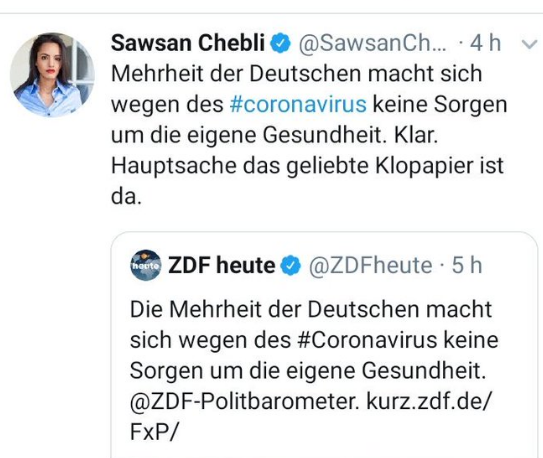Image resolution: width=543 pixels, height=458 pixels.
Task: Click Sawsan Chebli's verified badge
Action: (x=281, y=43)
